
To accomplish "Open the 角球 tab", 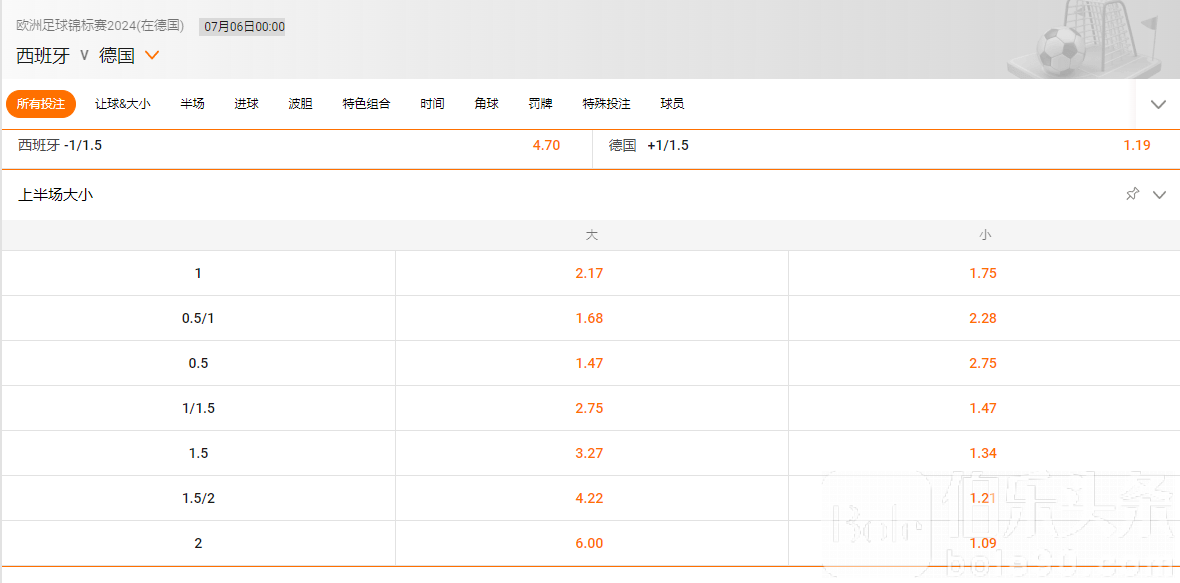I will (486, 104).
